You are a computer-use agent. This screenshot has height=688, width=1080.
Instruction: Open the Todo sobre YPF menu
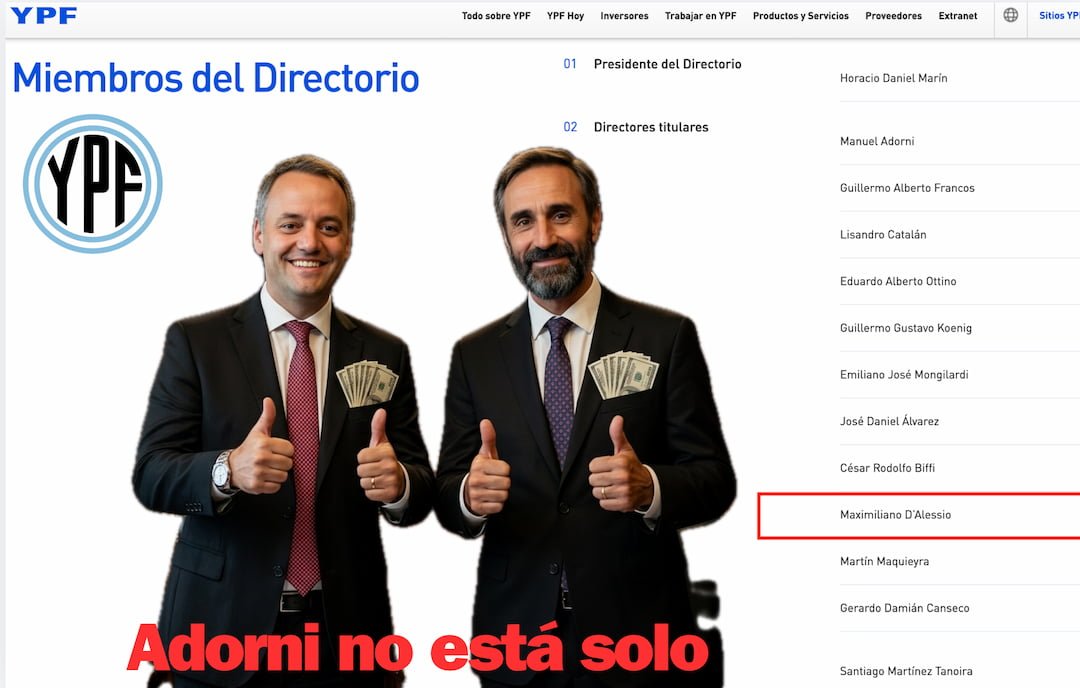click(496, 16)
